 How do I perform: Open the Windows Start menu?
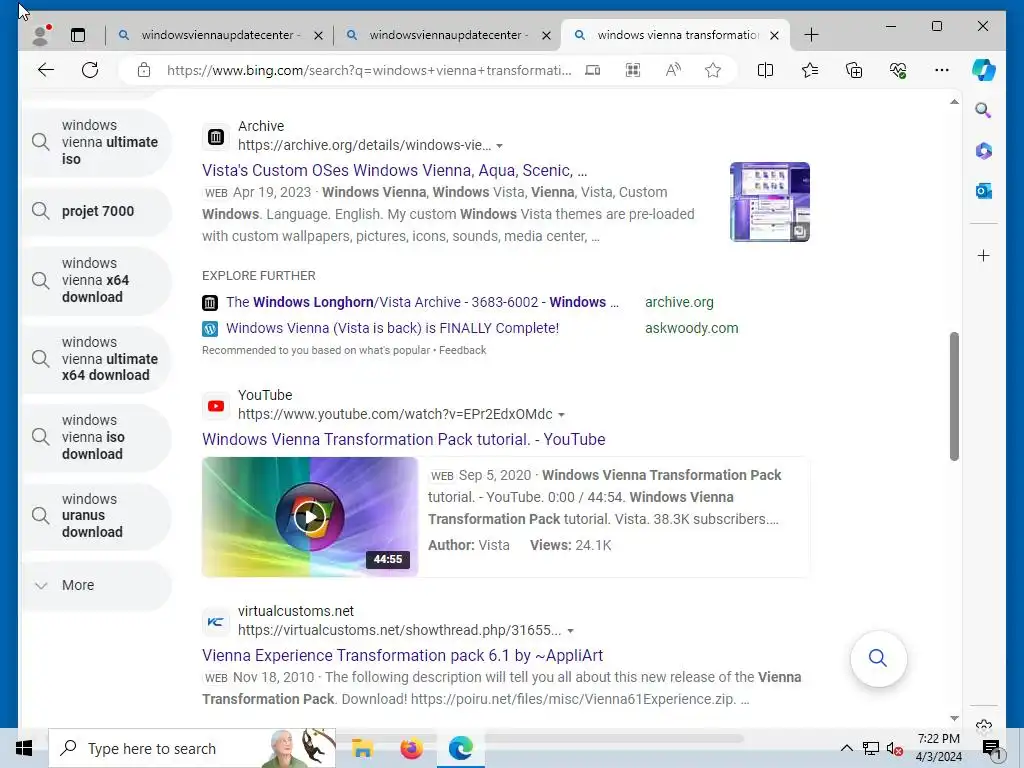24,748
